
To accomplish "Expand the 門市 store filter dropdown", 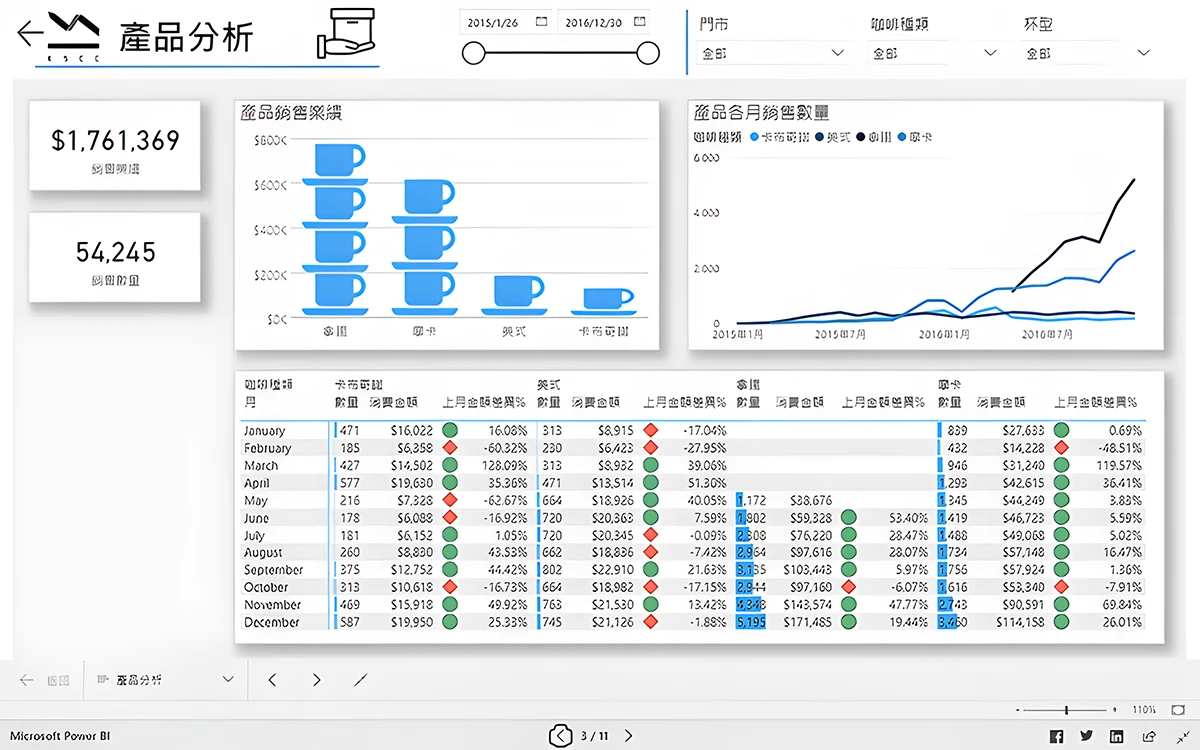I will click(x=838, y=53).
